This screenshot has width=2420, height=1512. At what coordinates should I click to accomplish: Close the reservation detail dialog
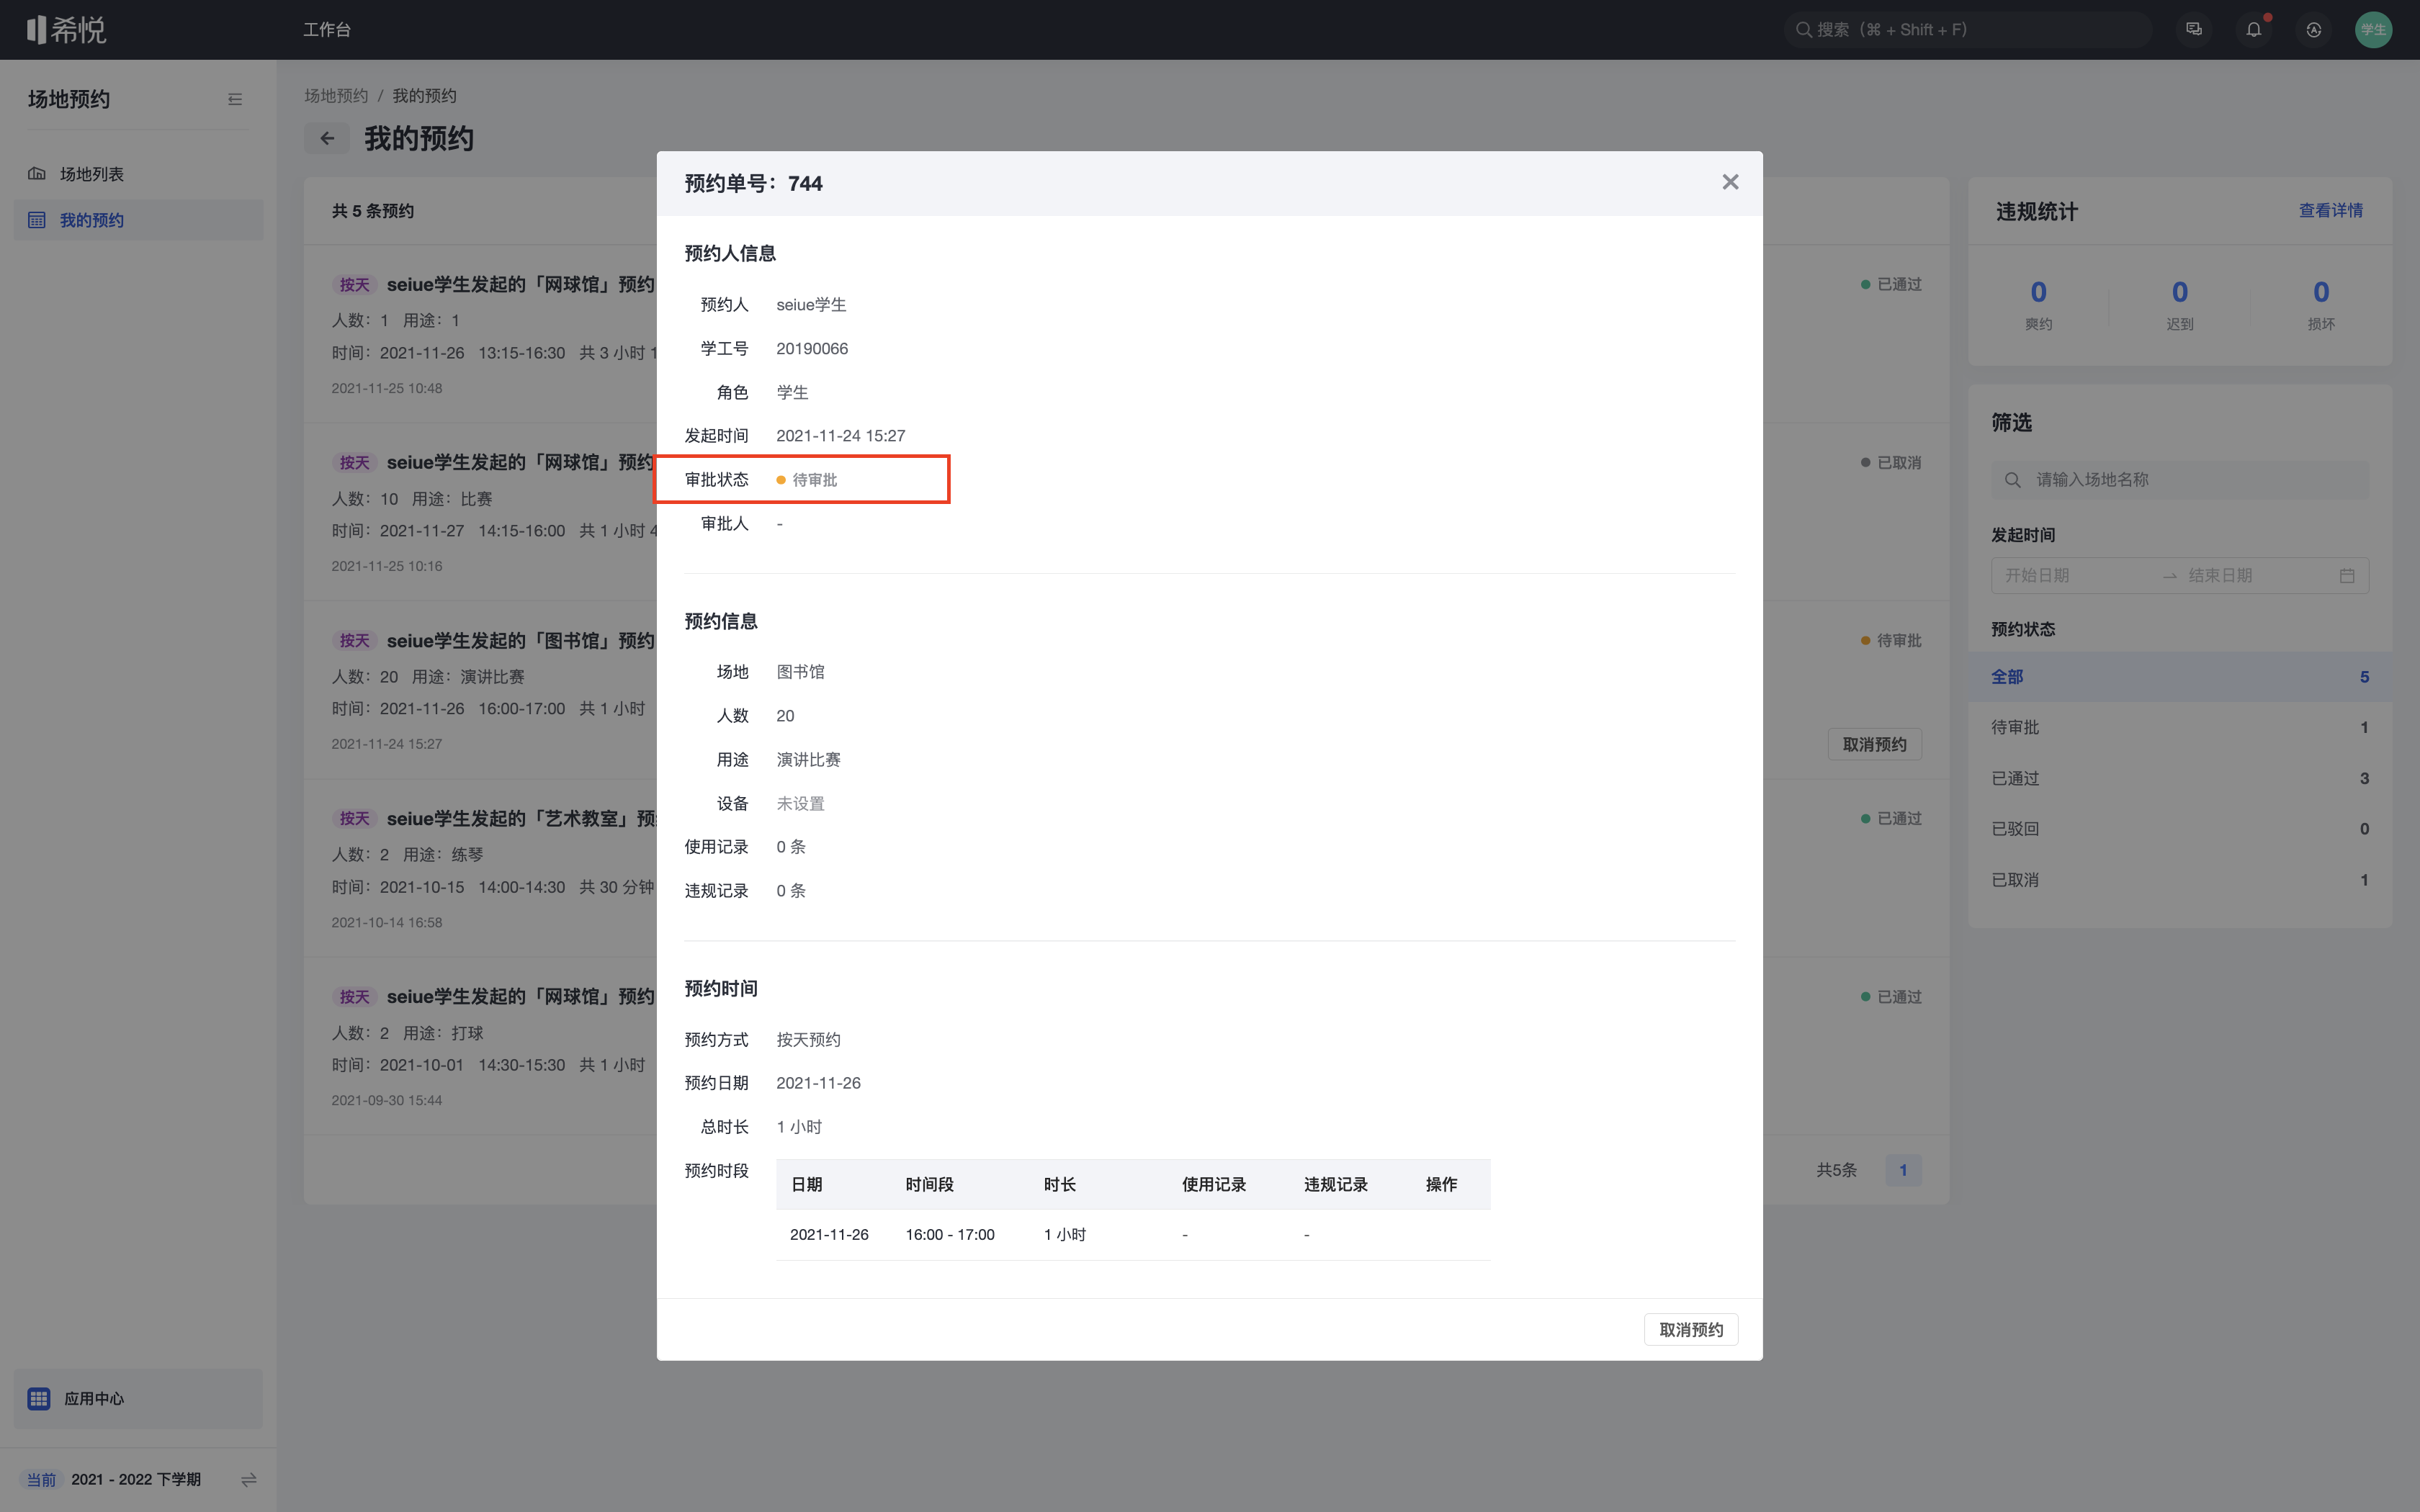1730,182
